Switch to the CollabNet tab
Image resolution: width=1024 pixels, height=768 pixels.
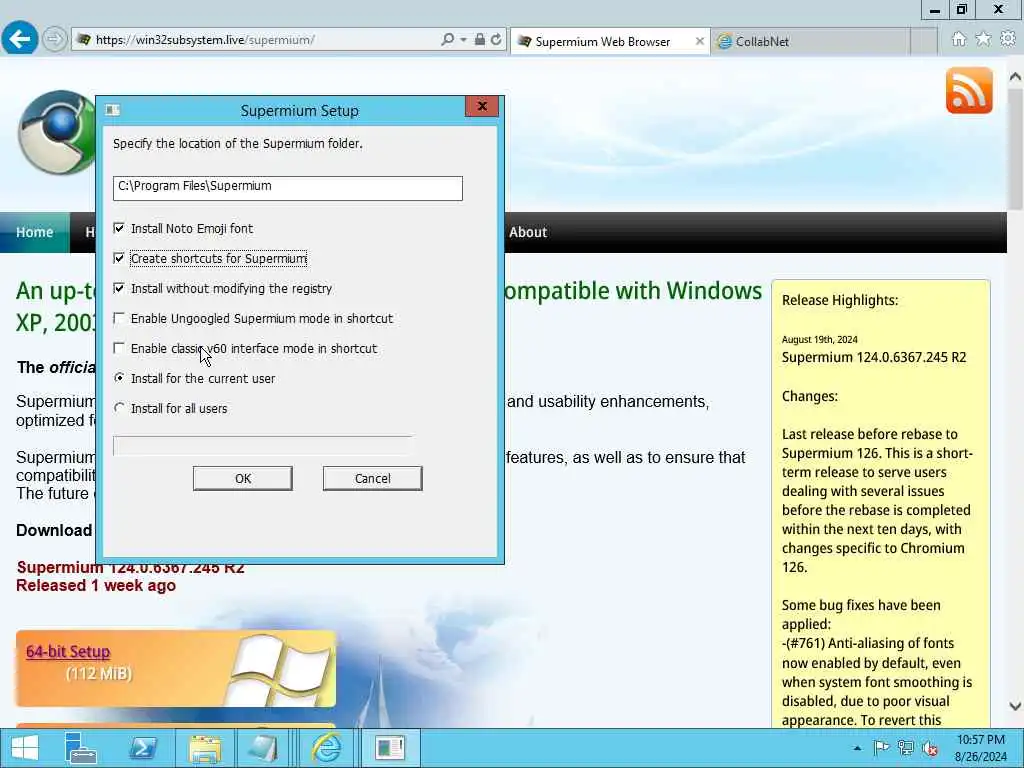(810, 41)
